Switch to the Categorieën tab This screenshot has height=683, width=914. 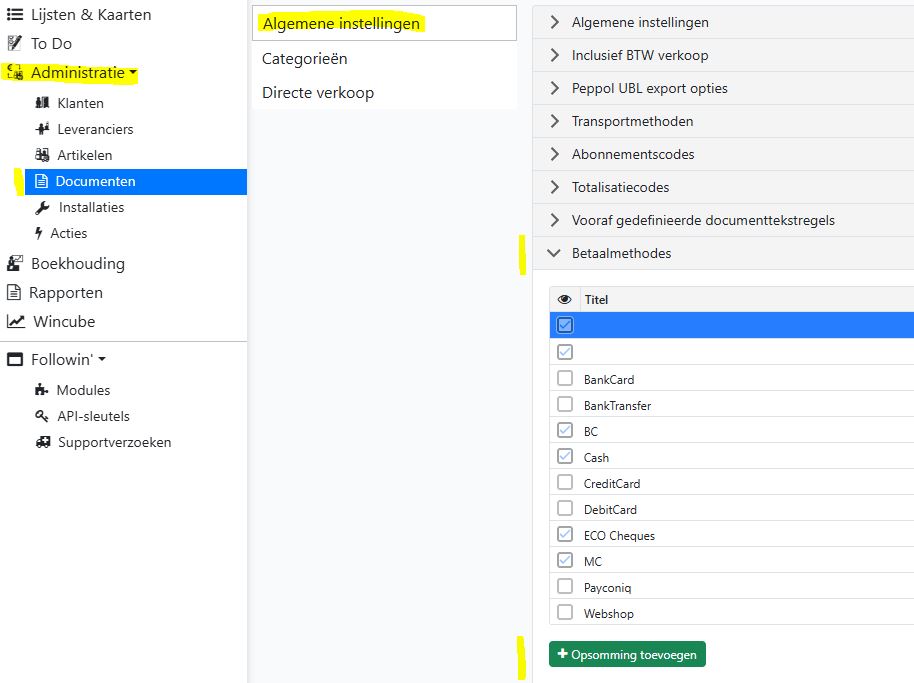[x=384, y=58]
